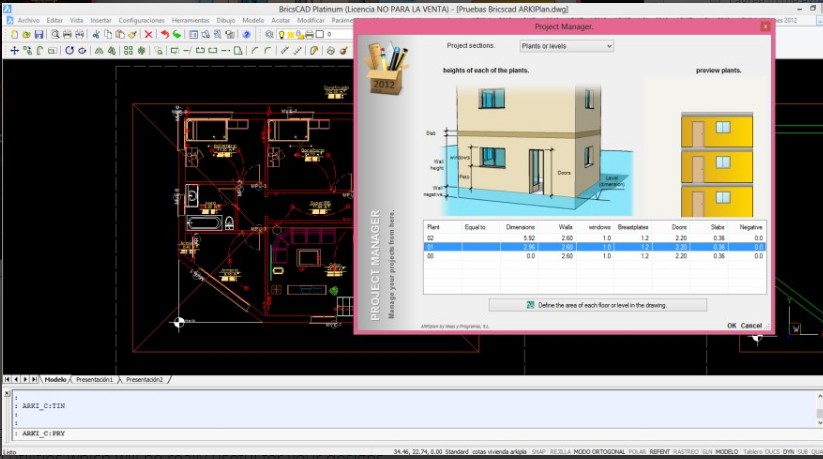Viewport: 823px width, 459px height.
Task: Switch to the Presentación2 tab
Action: pos(144,379)
